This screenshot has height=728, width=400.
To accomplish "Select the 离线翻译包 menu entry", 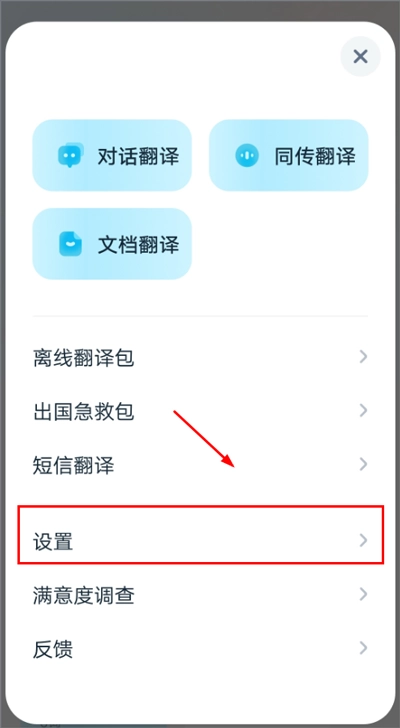I will coord(200,358).
